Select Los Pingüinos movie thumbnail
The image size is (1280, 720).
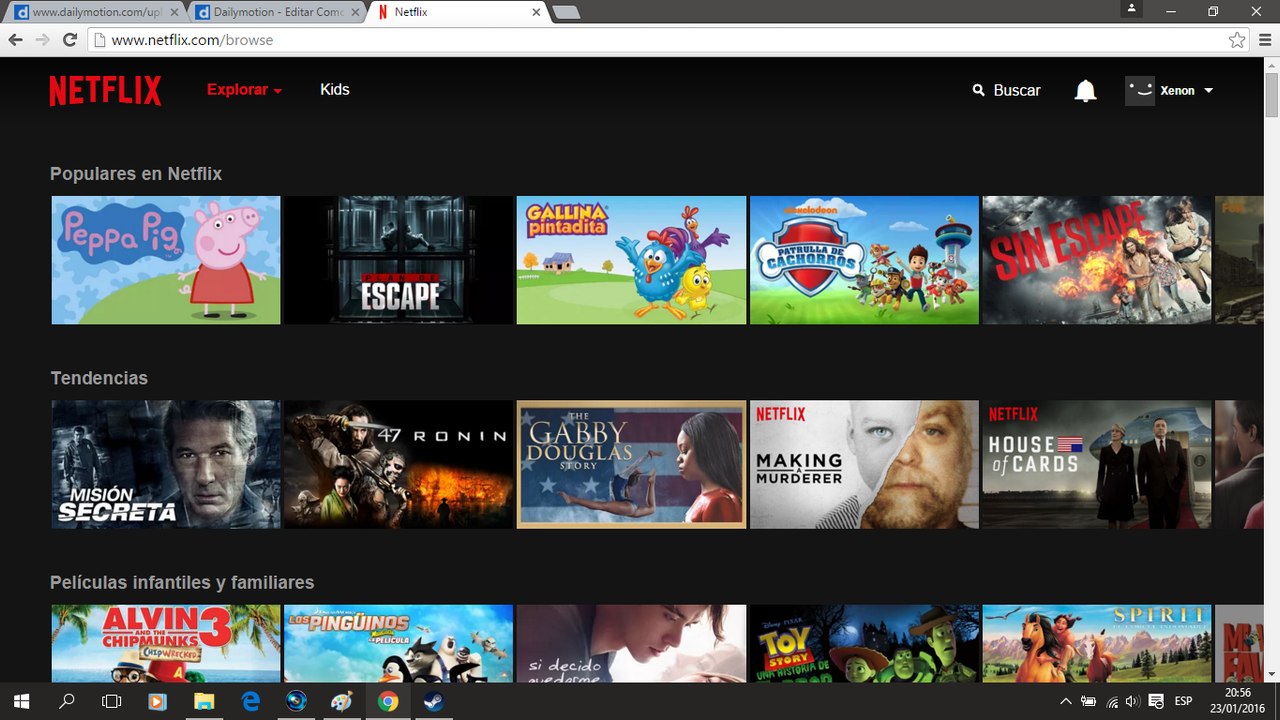399,643
